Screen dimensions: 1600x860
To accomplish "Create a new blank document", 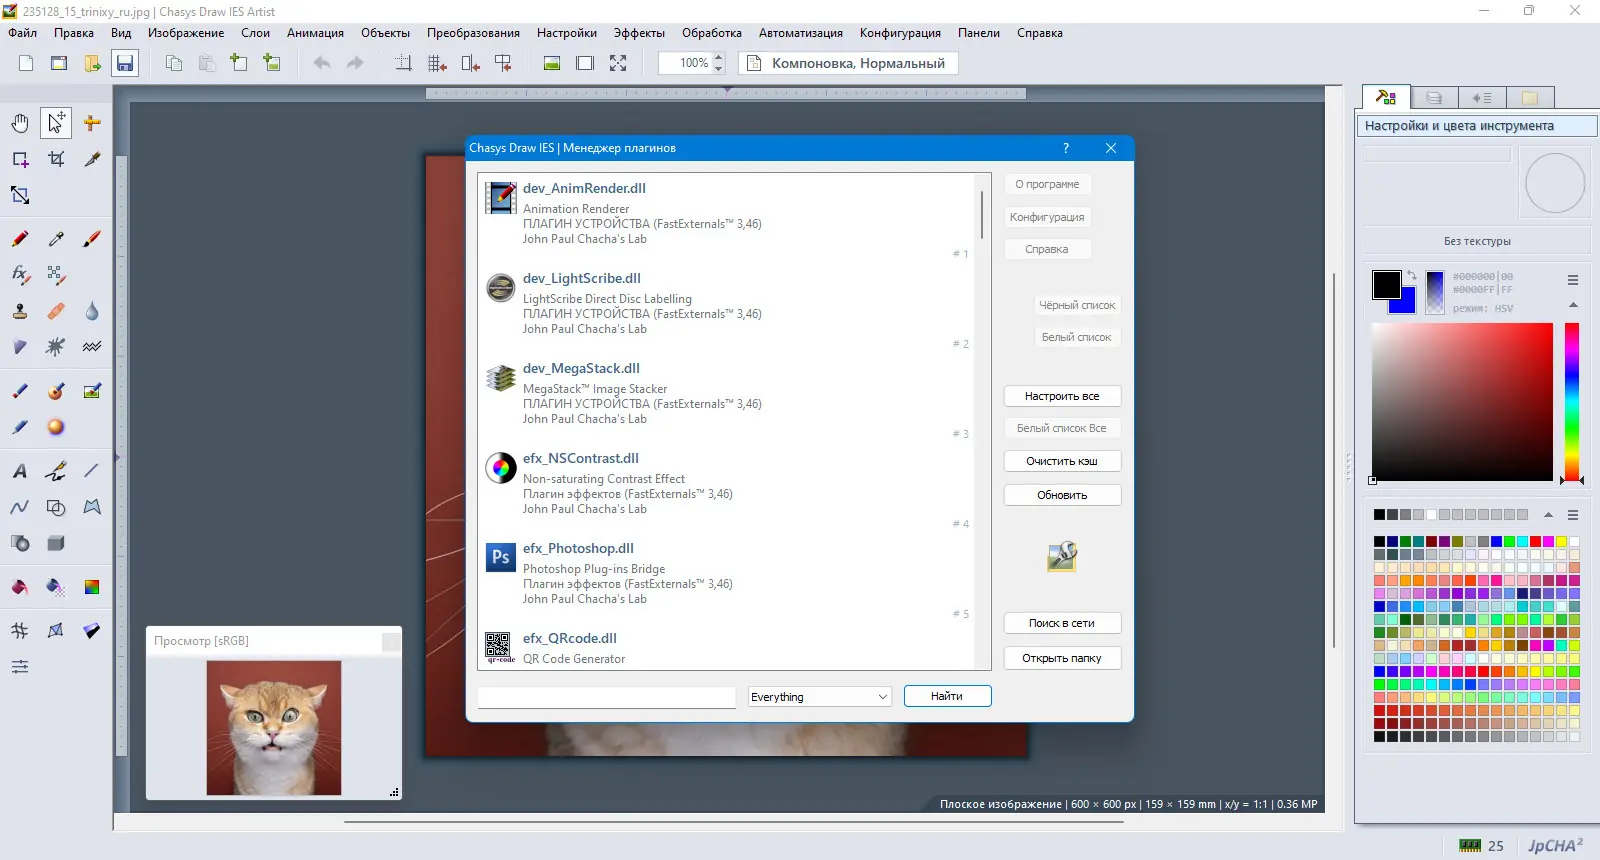I will pos(26,63).
